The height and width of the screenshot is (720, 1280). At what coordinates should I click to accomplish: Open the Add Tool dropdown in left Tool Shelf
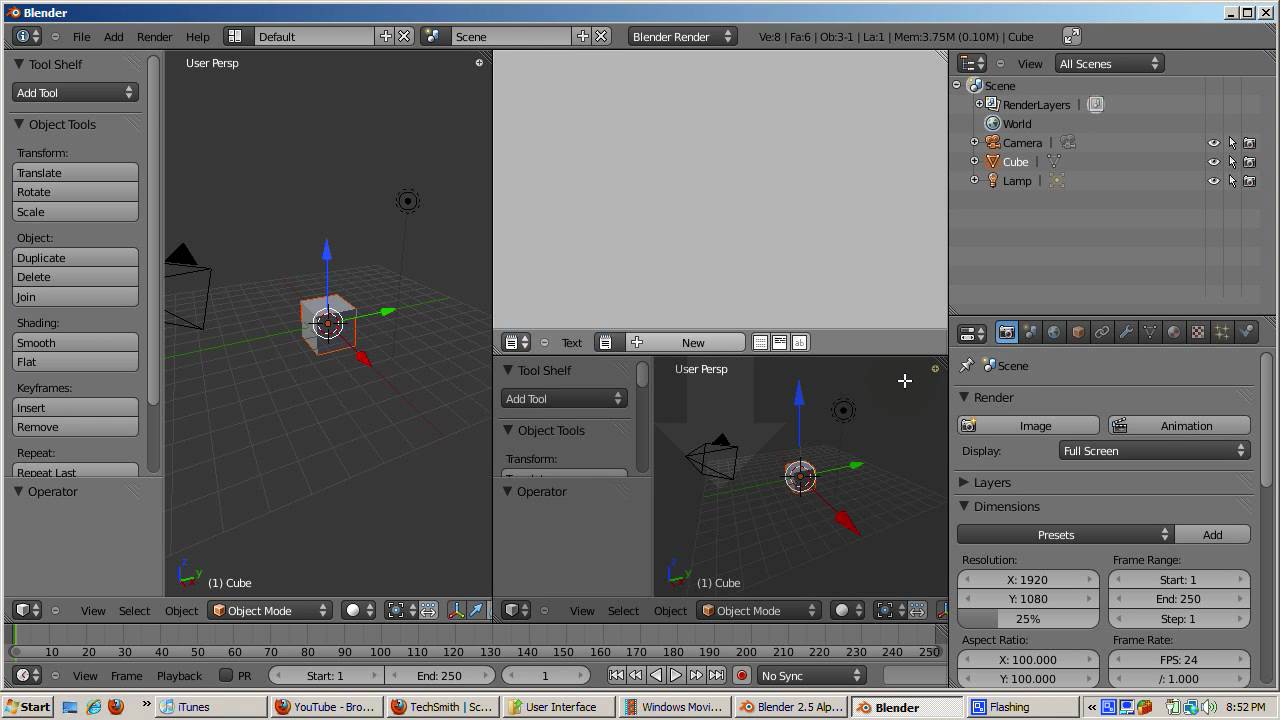pos(75,93)
